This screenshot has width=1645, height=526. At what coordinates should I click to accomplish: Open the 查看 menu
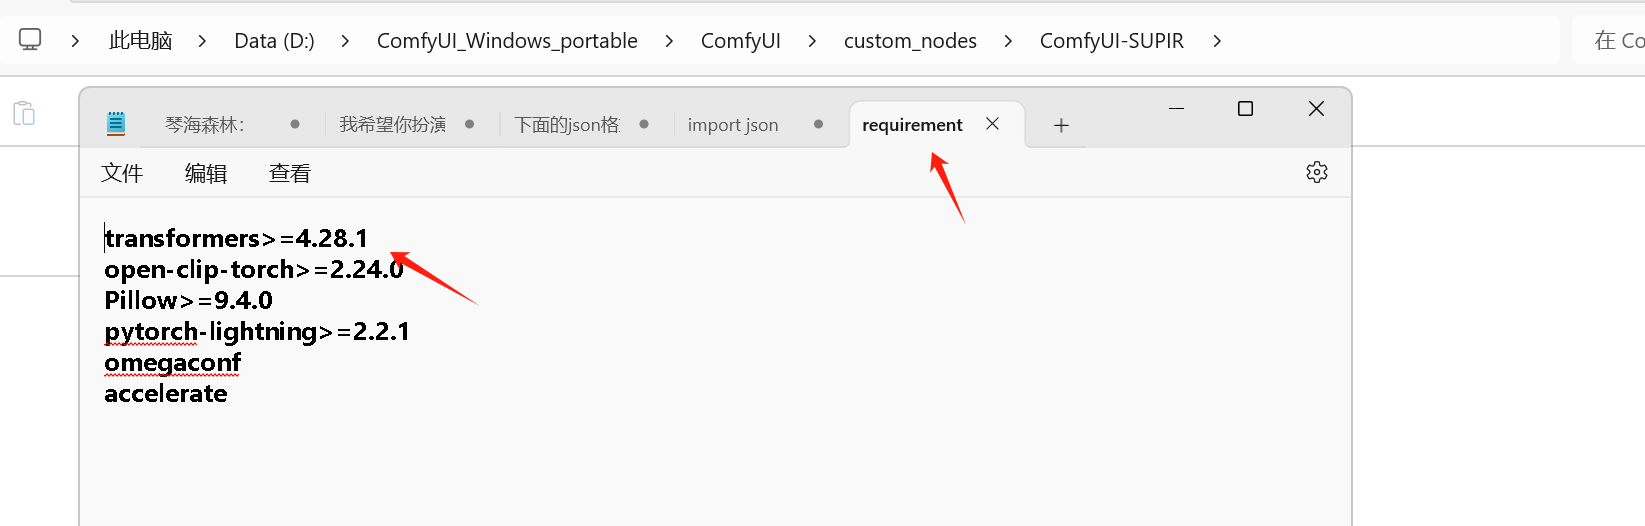point(290,173)
